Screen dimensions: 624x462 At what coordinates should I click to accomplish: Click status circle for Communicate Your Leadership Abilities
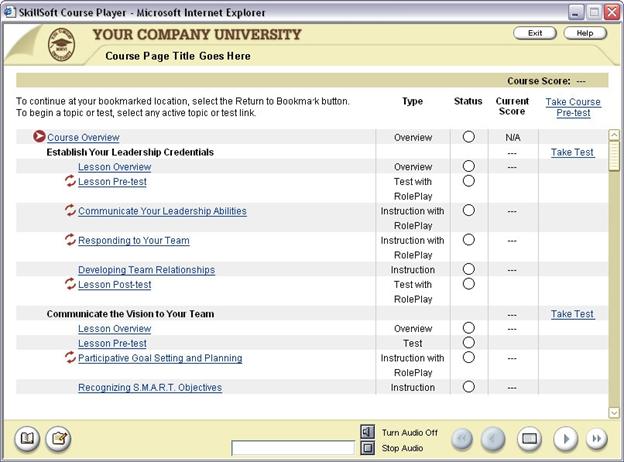(x=469, y=210)
